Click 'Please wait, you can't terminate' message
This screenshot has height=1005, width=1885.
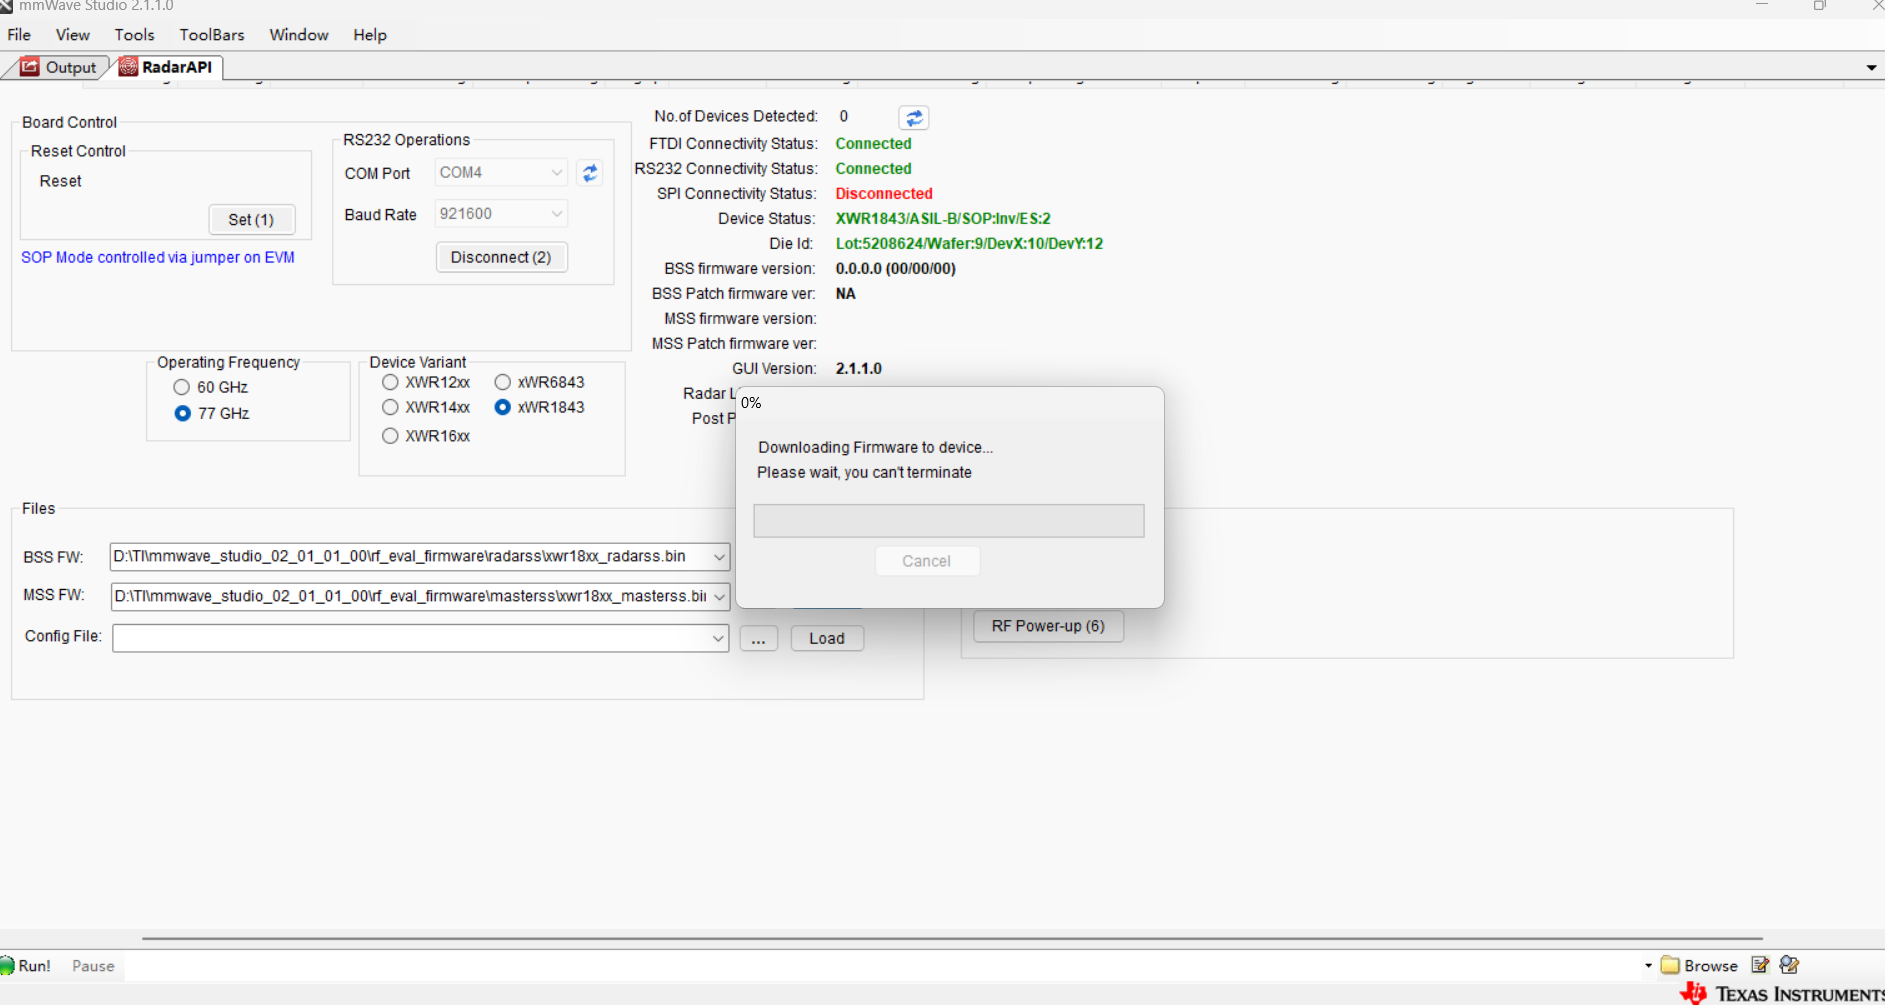pyautogui.click(x=864, y=472)
